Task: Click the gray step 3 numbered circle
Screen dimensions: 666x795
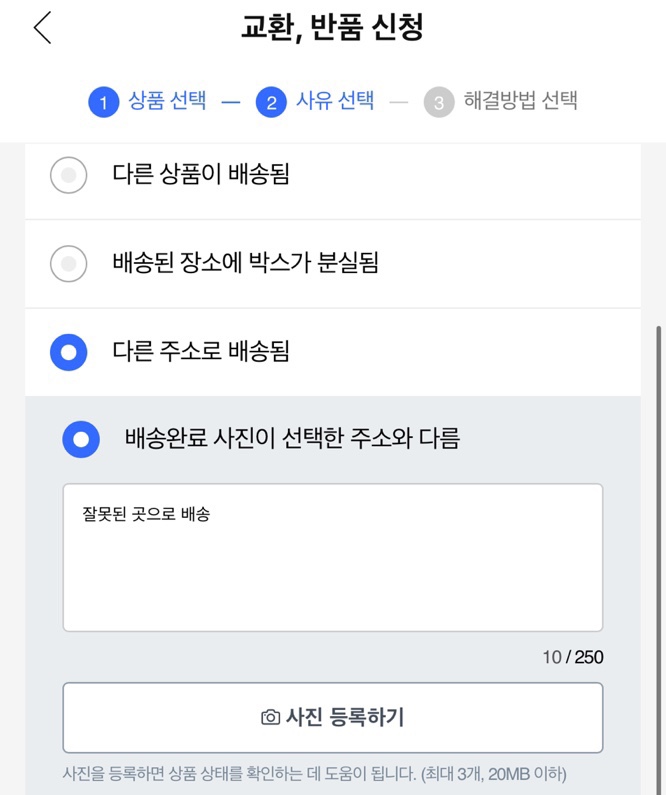Action: [x=438, y=102]
